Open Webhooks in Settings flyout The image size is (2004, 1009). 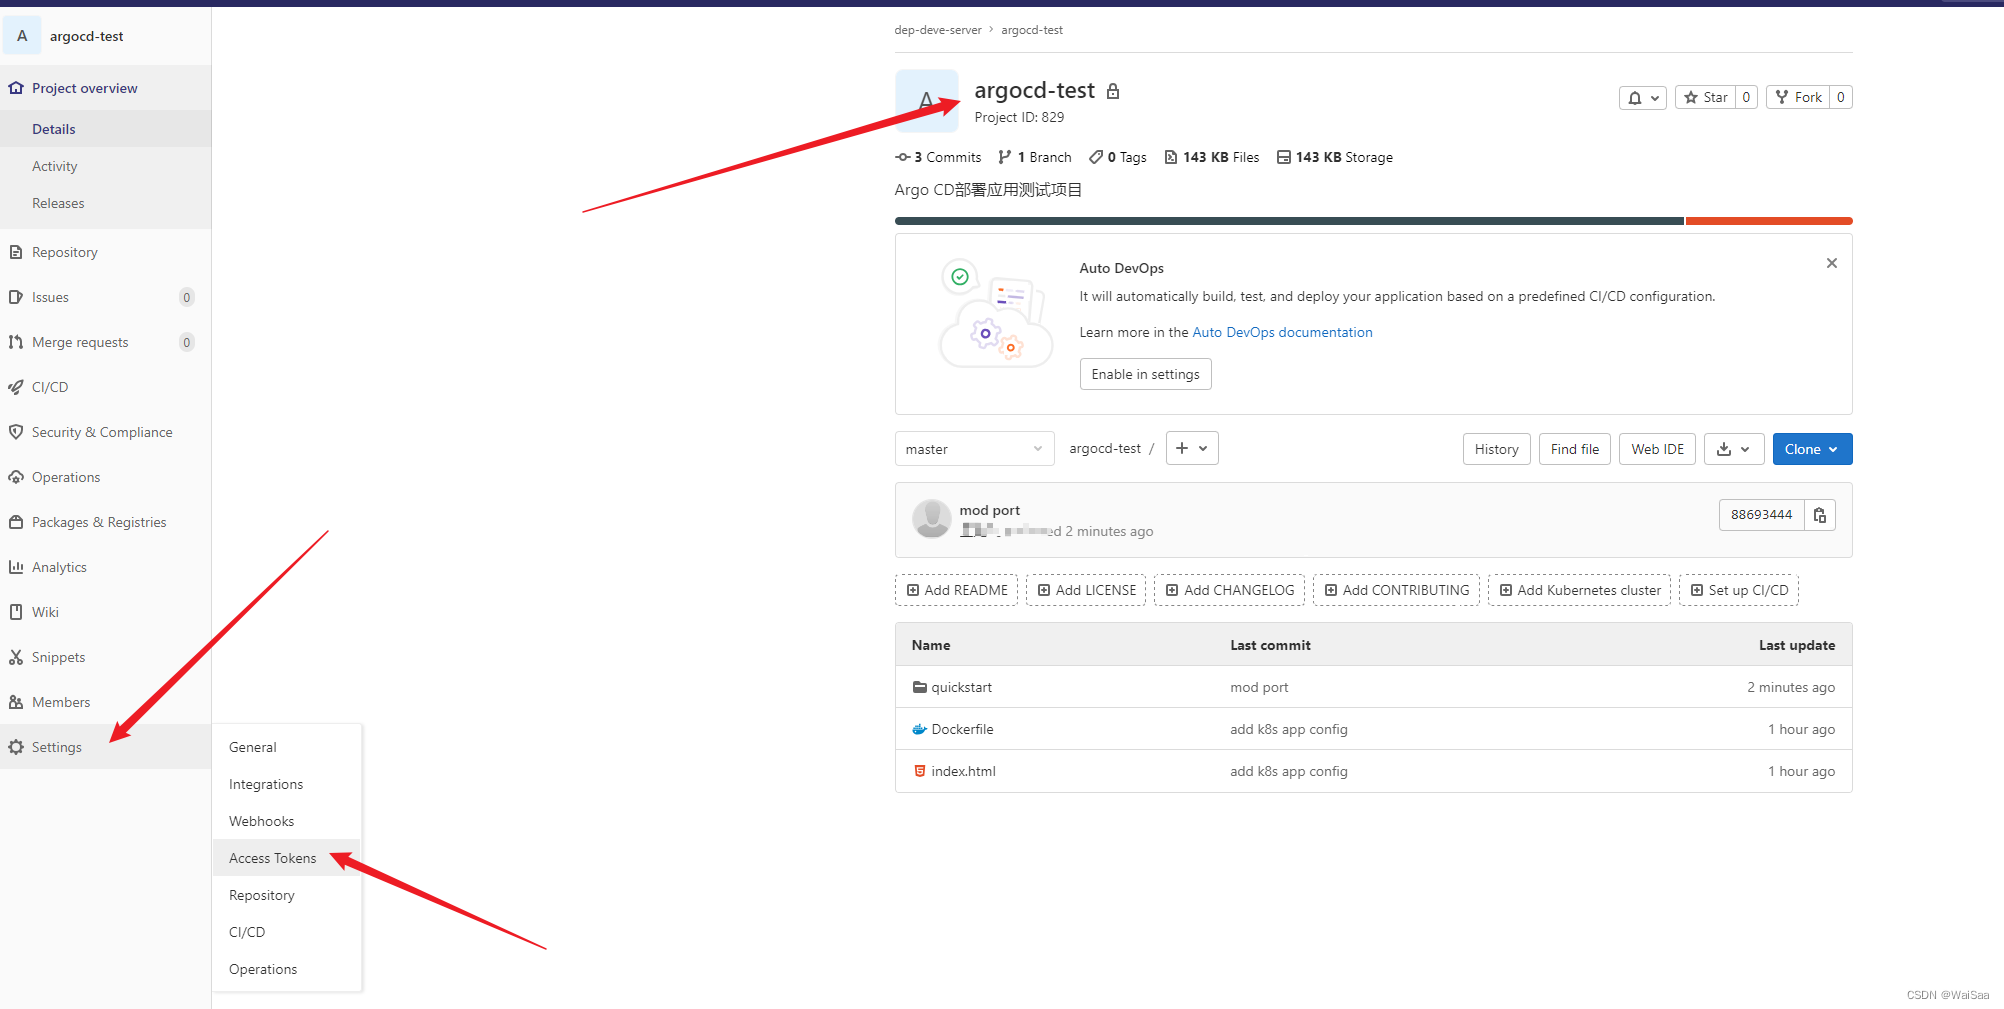(x=286, y=821)
